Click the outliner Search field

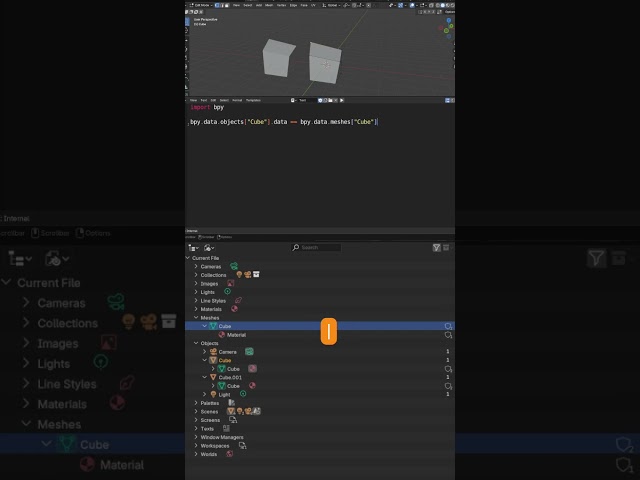pos(316,247)
